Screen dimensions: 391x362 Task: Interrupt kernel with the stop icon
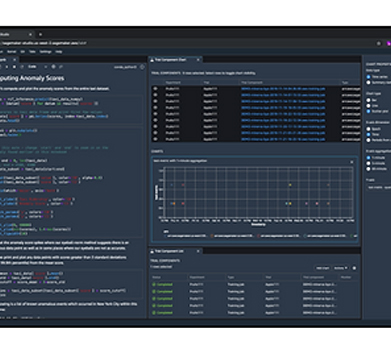click(14, 67)
